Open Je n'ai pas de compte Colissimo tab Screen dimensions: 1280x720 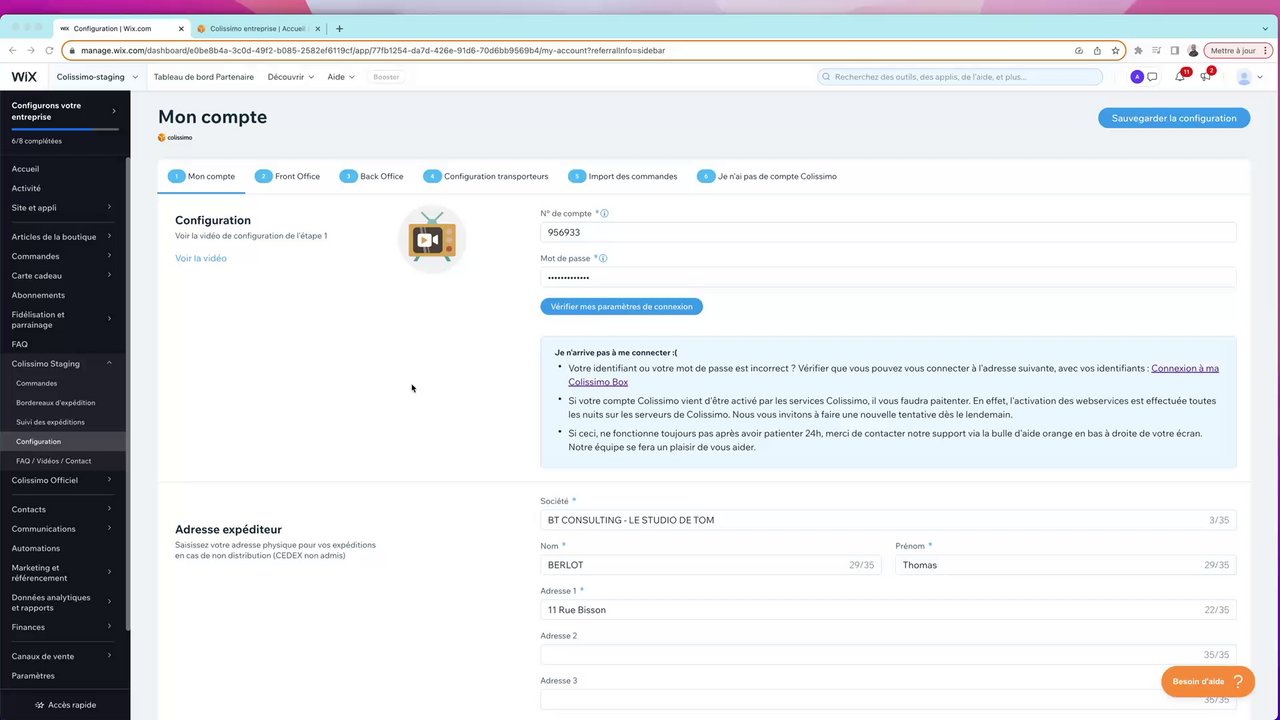click(767, 176)
